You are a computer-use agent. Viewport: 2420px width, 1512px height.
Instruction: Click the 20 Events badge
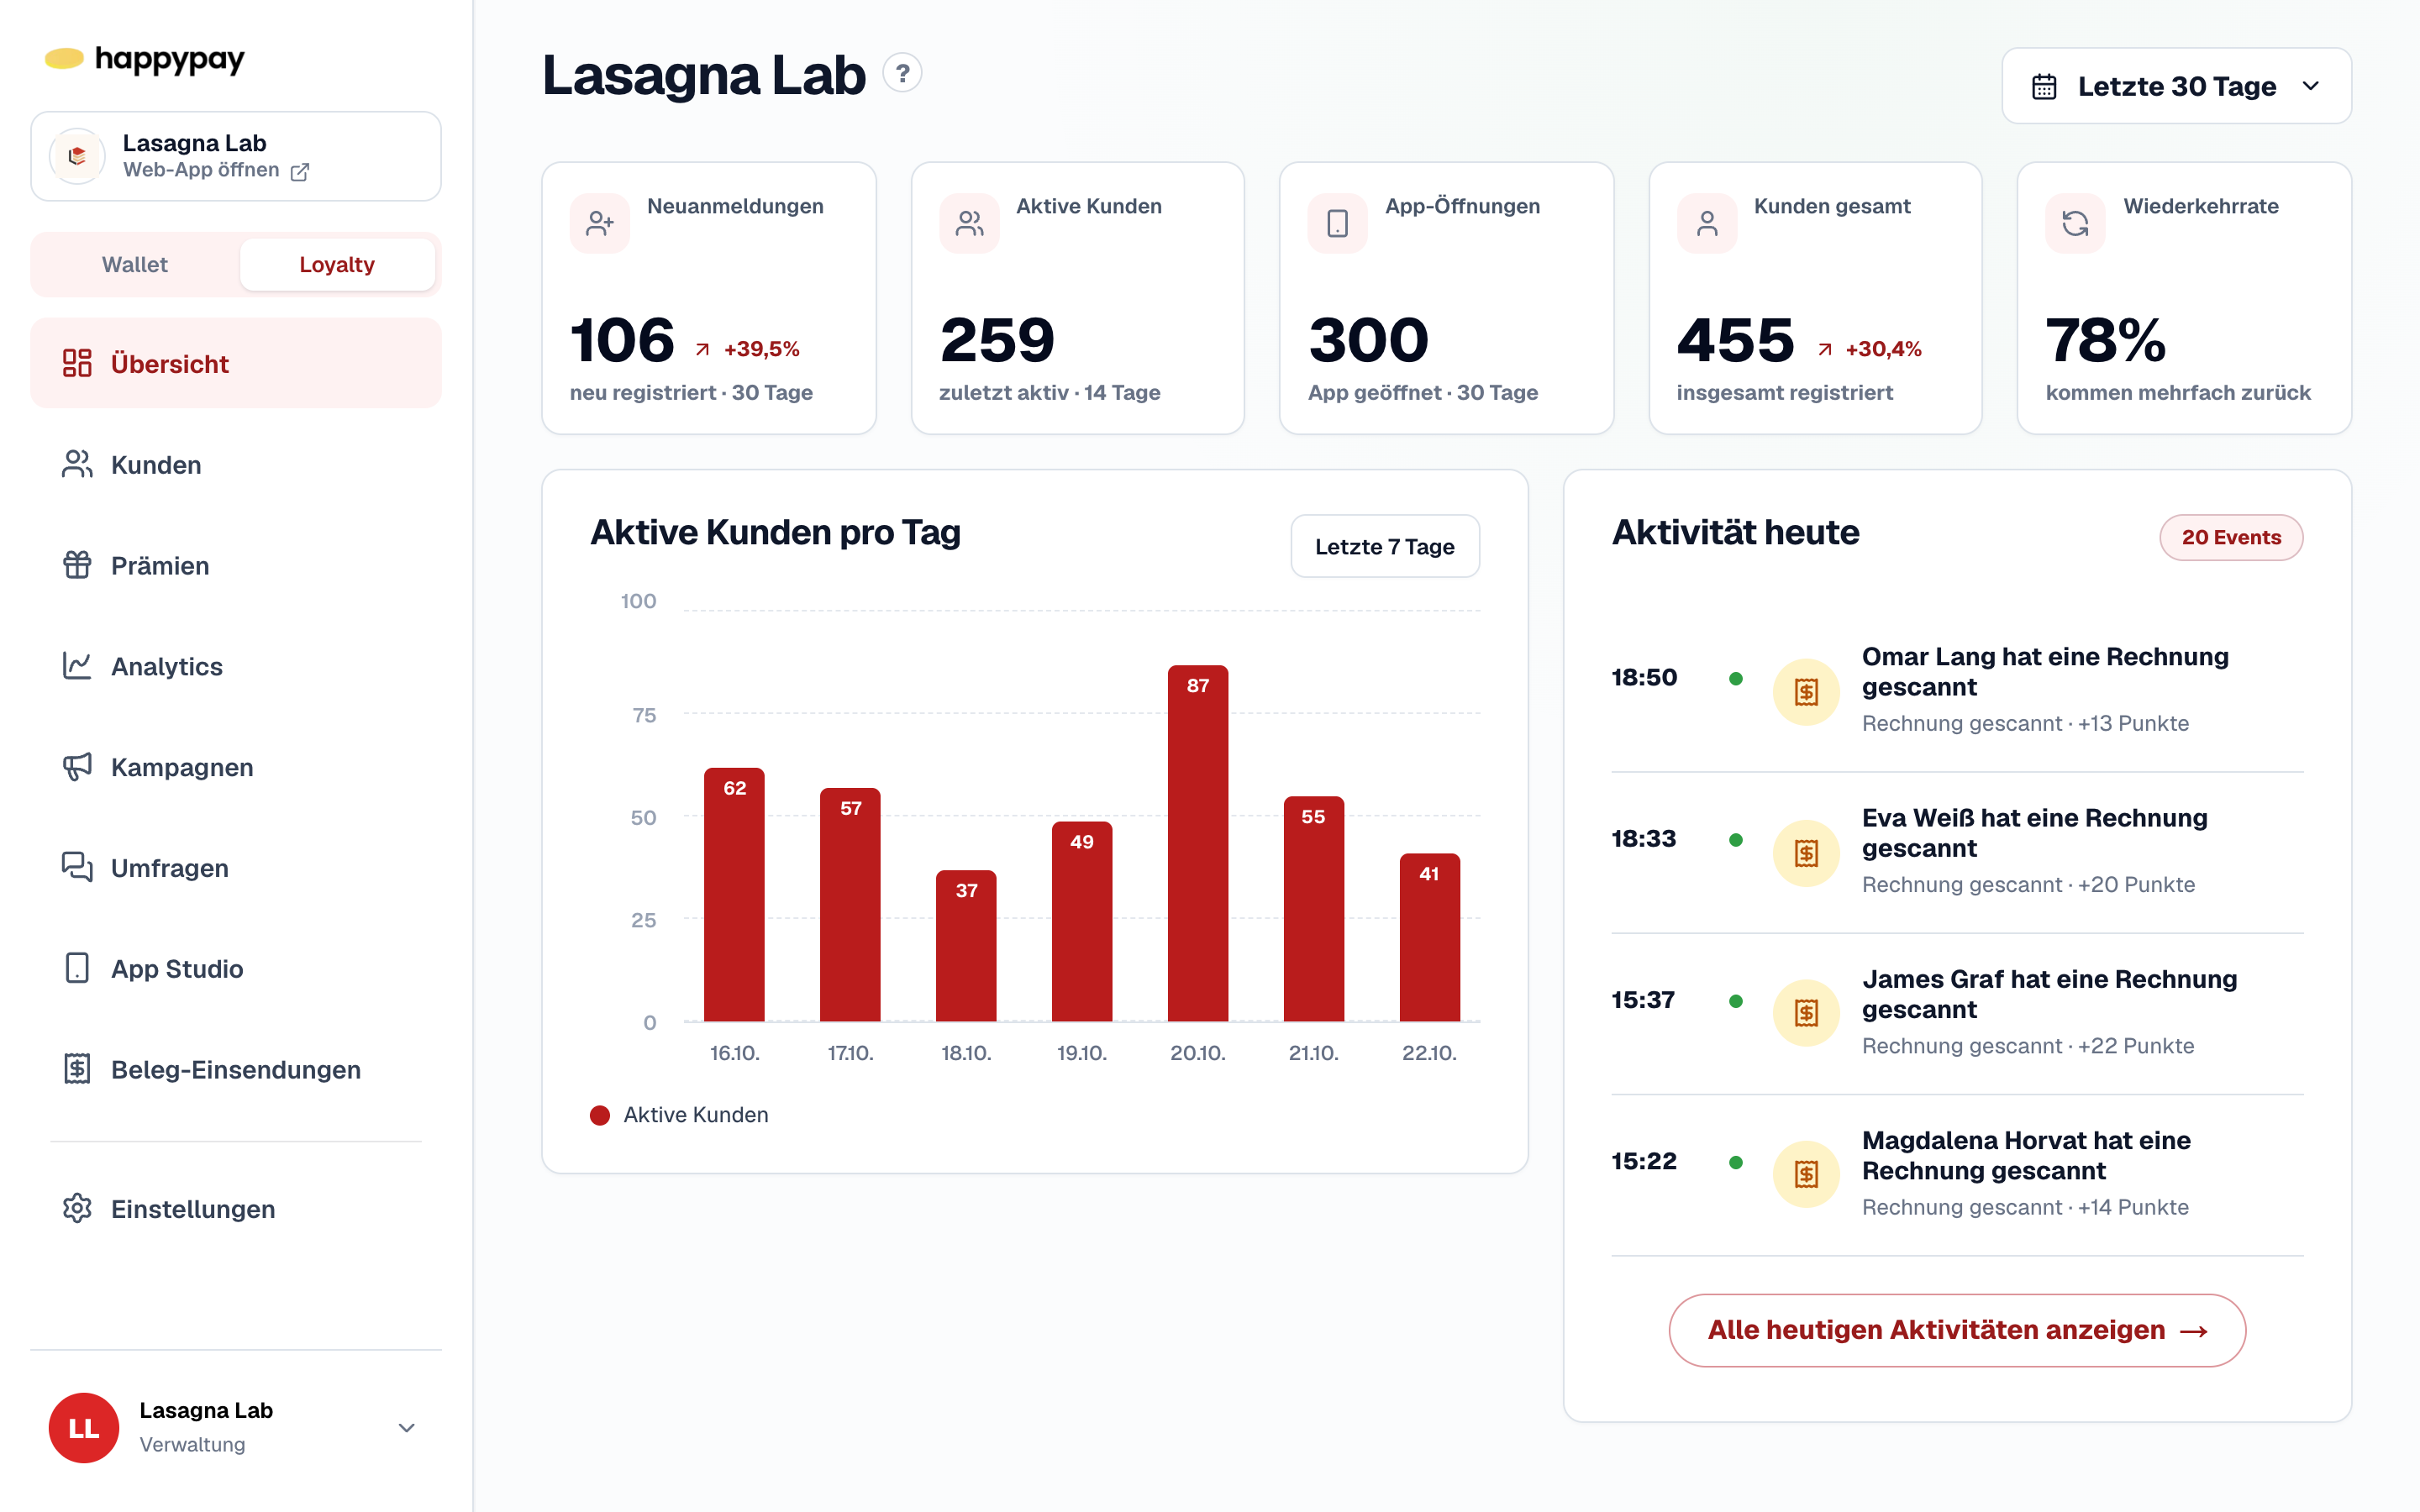pyautogui.click(x=2231, y=537)
